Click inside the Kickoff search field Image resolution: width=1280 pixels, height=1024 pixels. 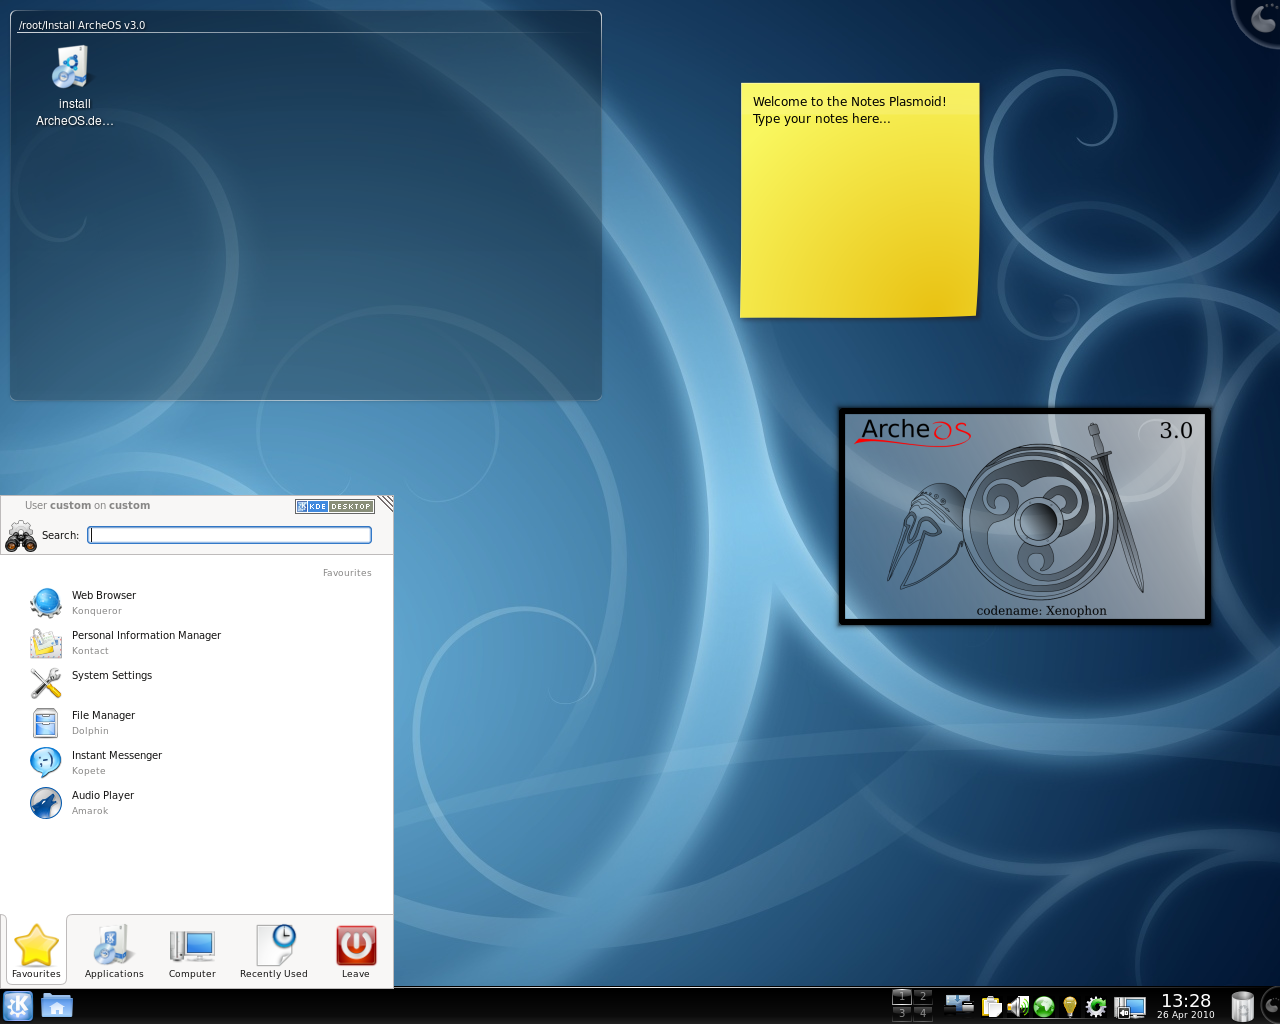click(229, 534)
